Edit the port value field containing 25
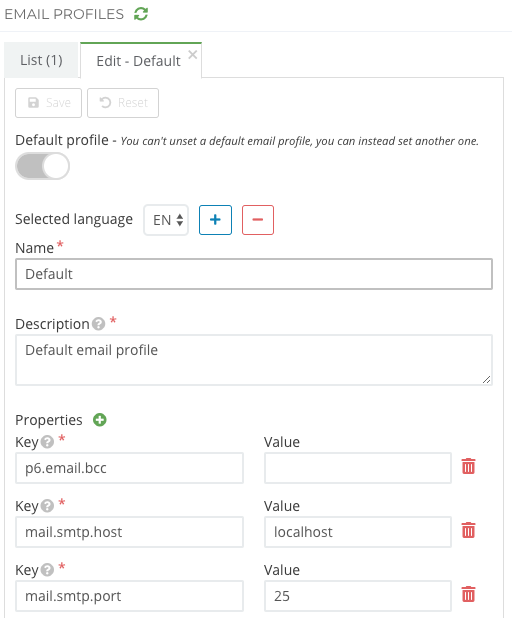This screenshot has height=618, width=512. (x=358, y=596)
